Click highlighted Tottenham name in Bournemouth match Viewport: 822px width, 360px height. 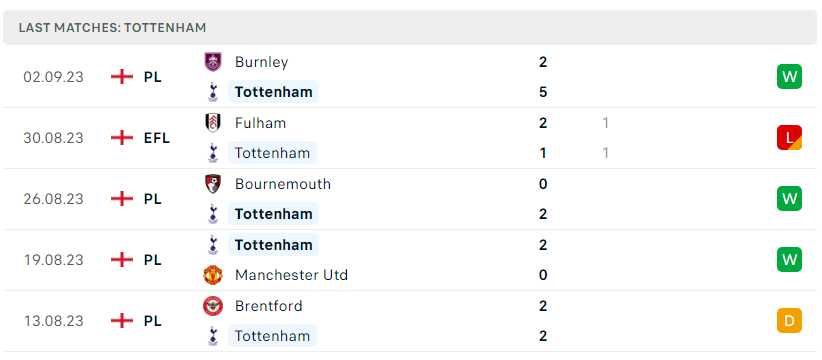[x=273, y=214]
